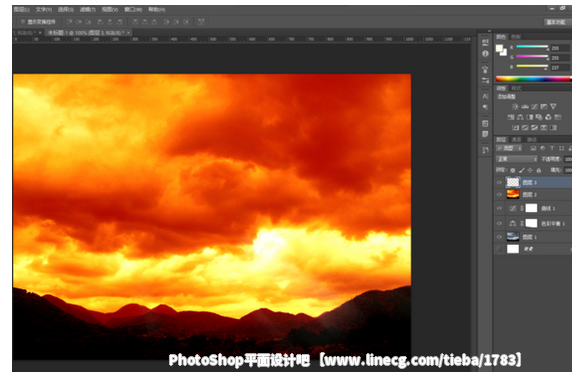Click the foreground color swatch
Screen dimensions: 577x379
click(499, 48)
